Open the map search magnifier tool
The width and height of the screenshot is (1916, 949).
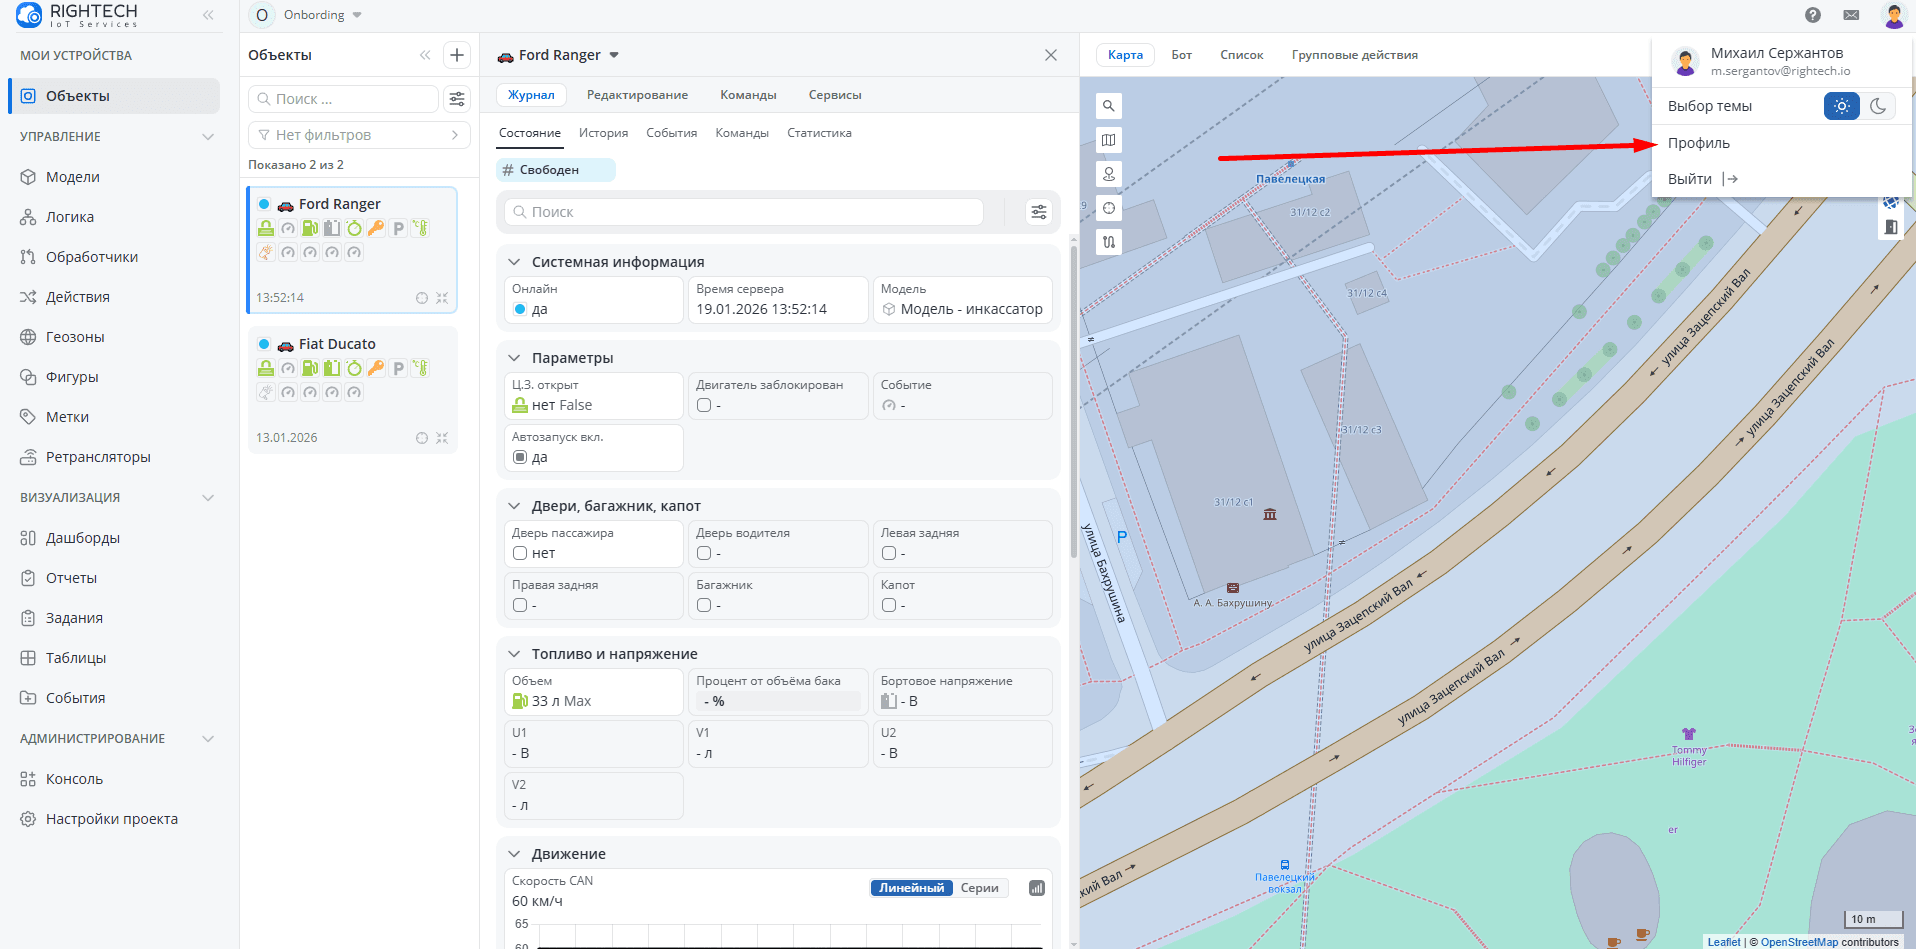pyautogui.click(x=1108, y=106)
